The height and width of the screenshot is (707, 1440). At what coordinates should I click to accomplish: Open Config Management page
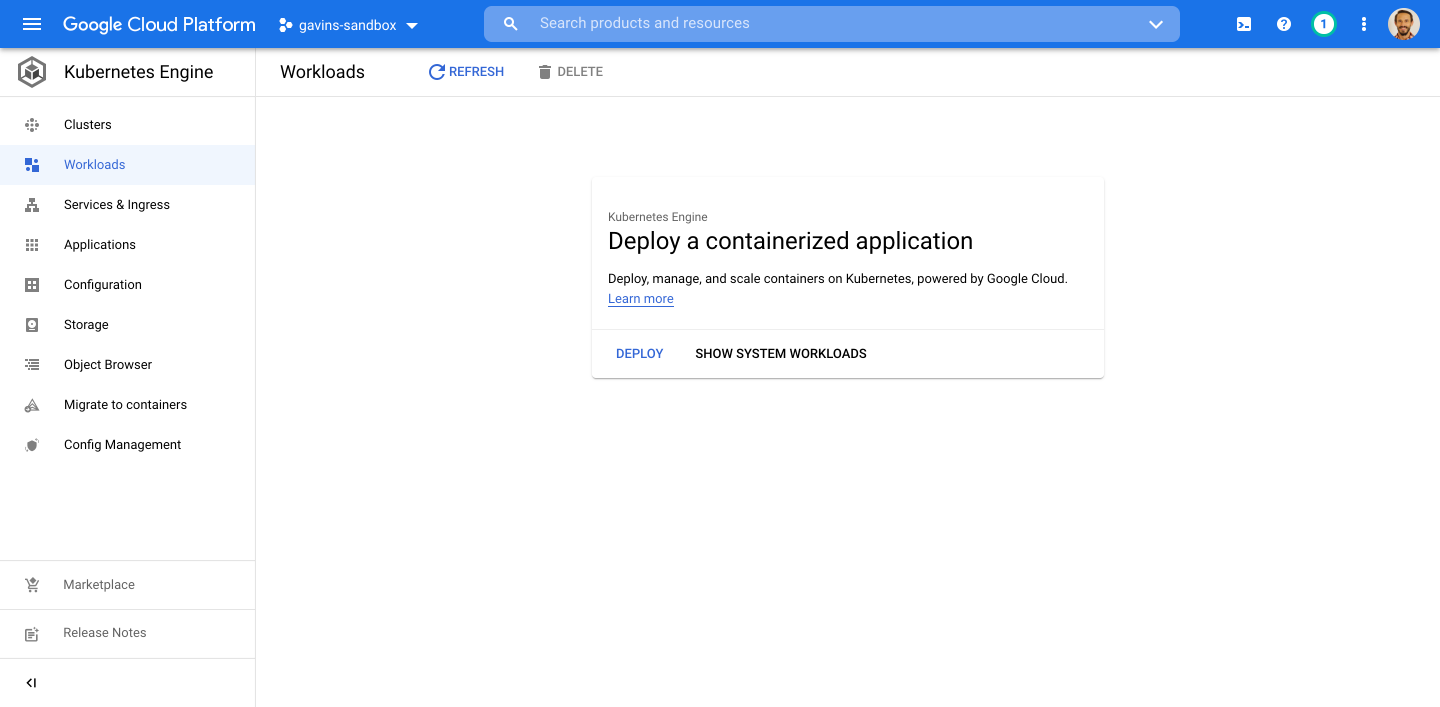click(128, 445)
